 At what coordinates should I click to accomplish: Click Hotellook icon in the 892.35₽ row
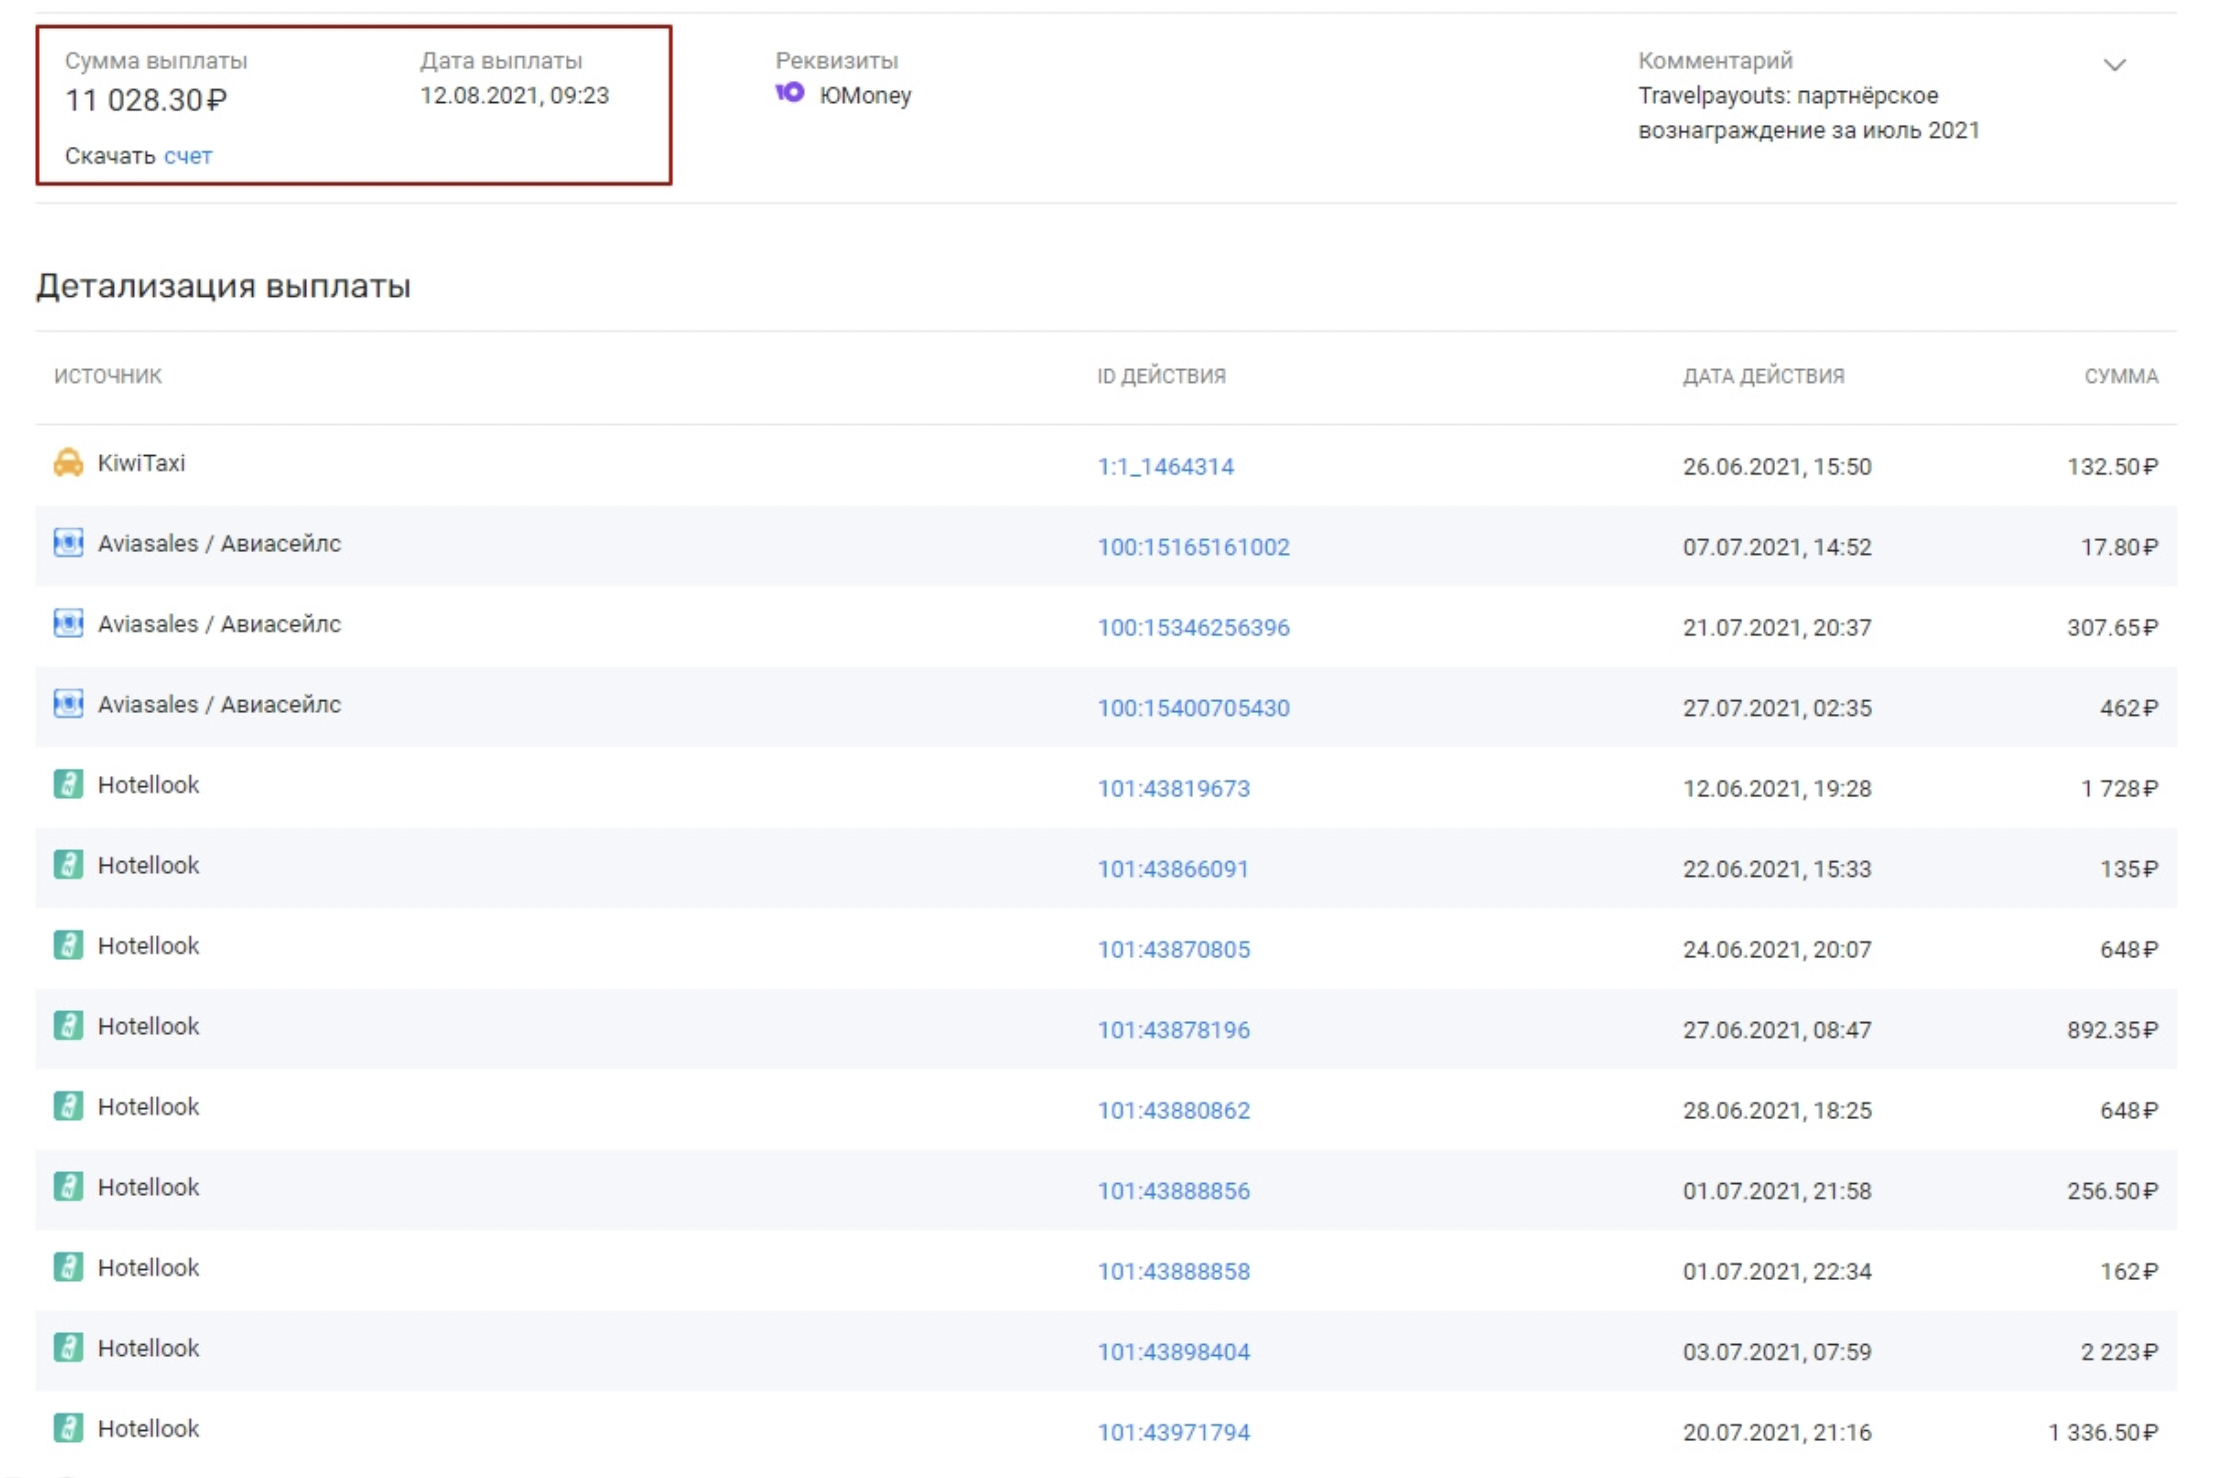tap(68, 1026)
